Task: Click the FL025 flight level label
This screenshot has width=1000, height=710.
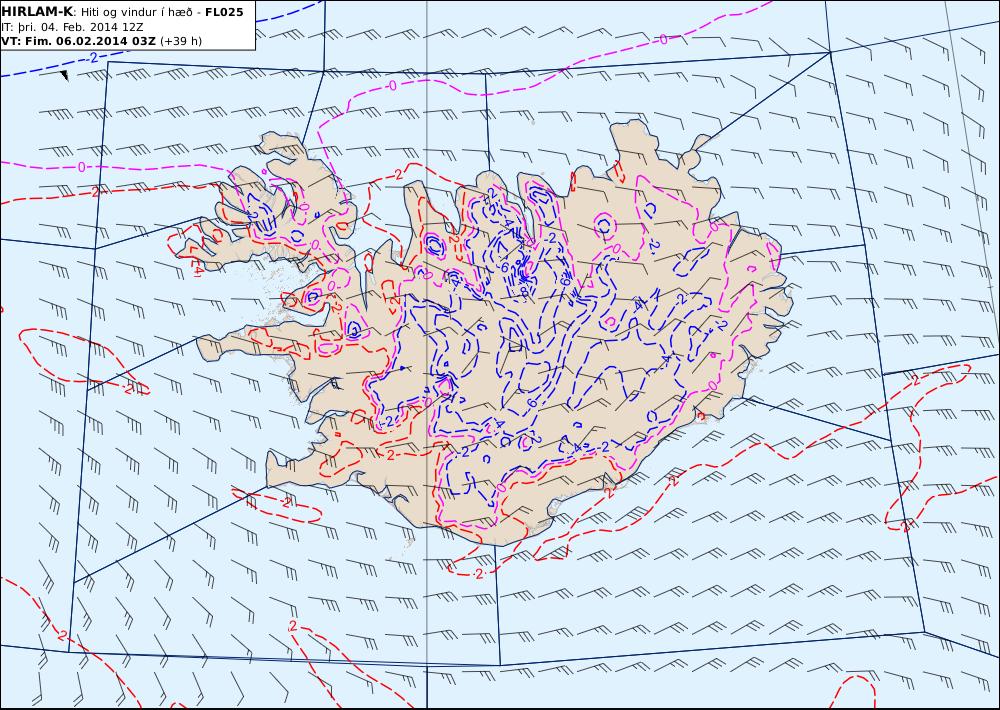Action: 224,12
